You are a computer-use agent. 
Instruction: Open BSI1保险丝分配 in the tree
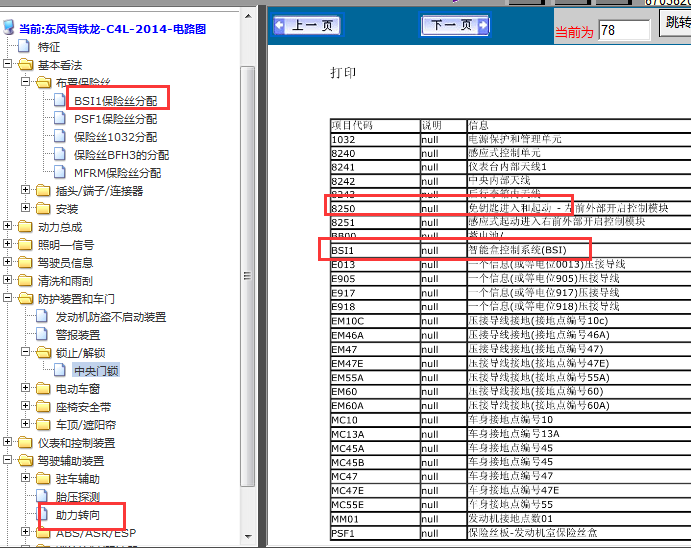point(115,101)
